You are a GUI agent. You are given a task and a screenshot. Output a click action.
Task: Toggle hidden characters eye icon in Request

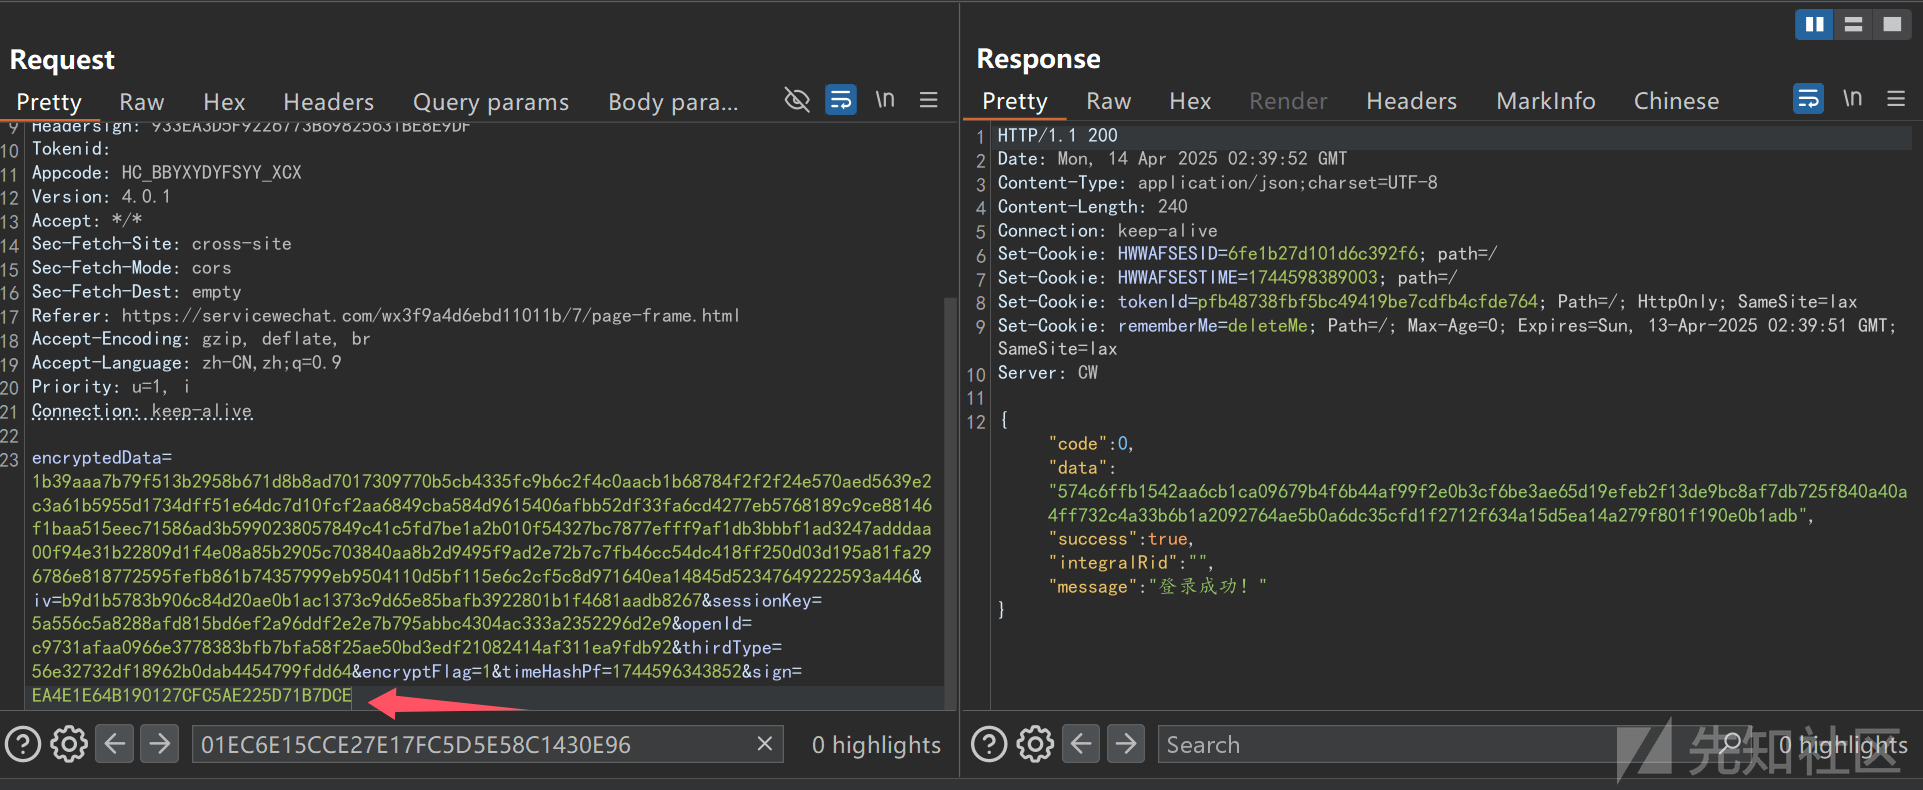pyautogui.click(x=796, y=100)
